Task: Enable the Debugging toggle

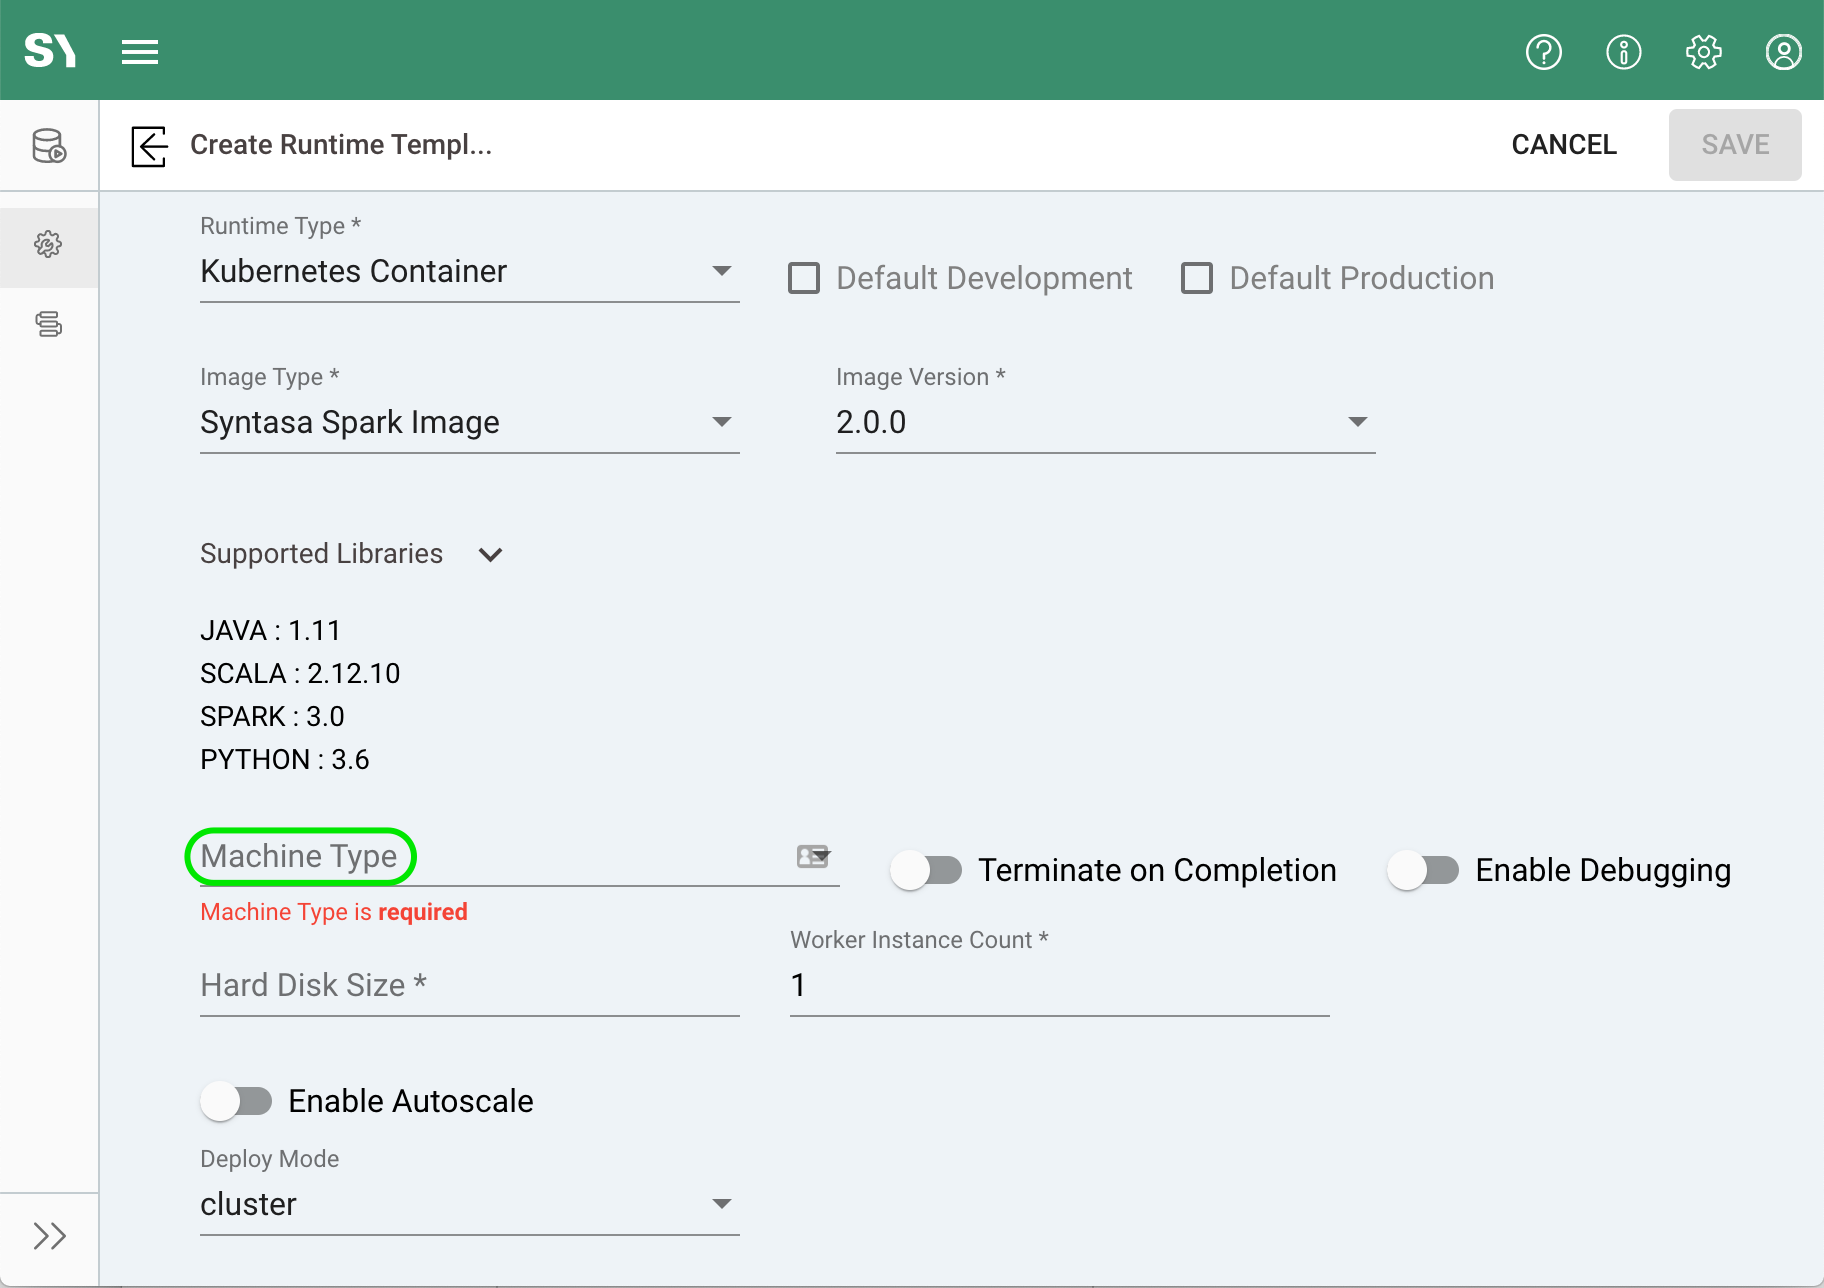Action: coord(1424,870)
